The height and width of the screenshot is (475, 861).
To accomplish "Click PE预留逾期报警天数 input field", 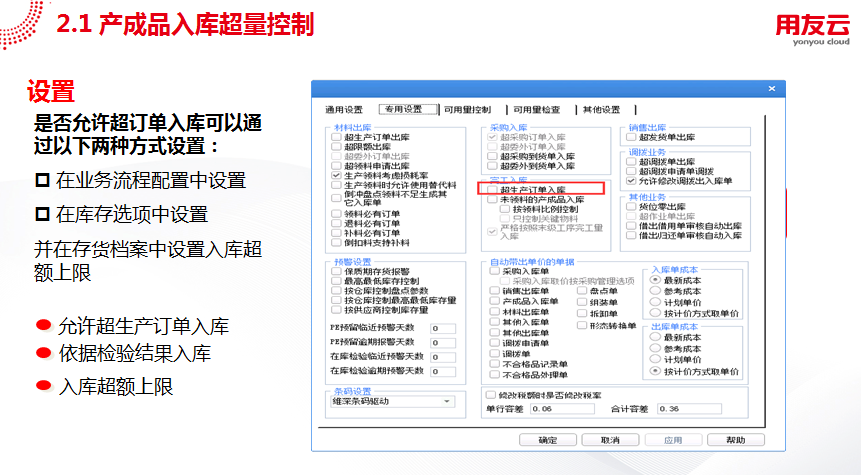I will (443, 343).
